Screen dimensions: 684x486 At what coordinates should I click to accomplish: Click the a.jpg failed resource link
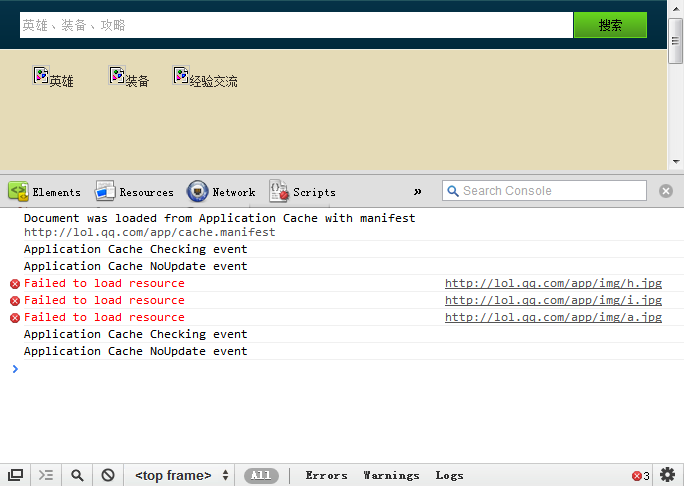pos(553,317)
